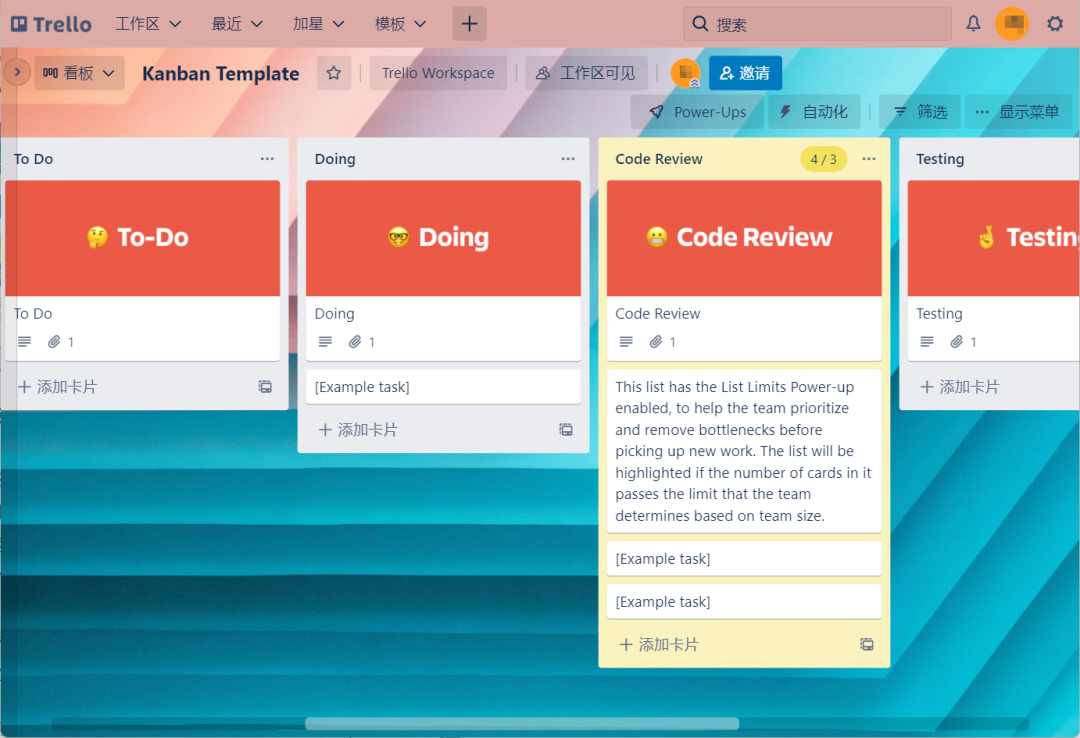Open the account avatar in top bar
Viewport: 1080px width, 738px height.
(x=1012, y=23)
